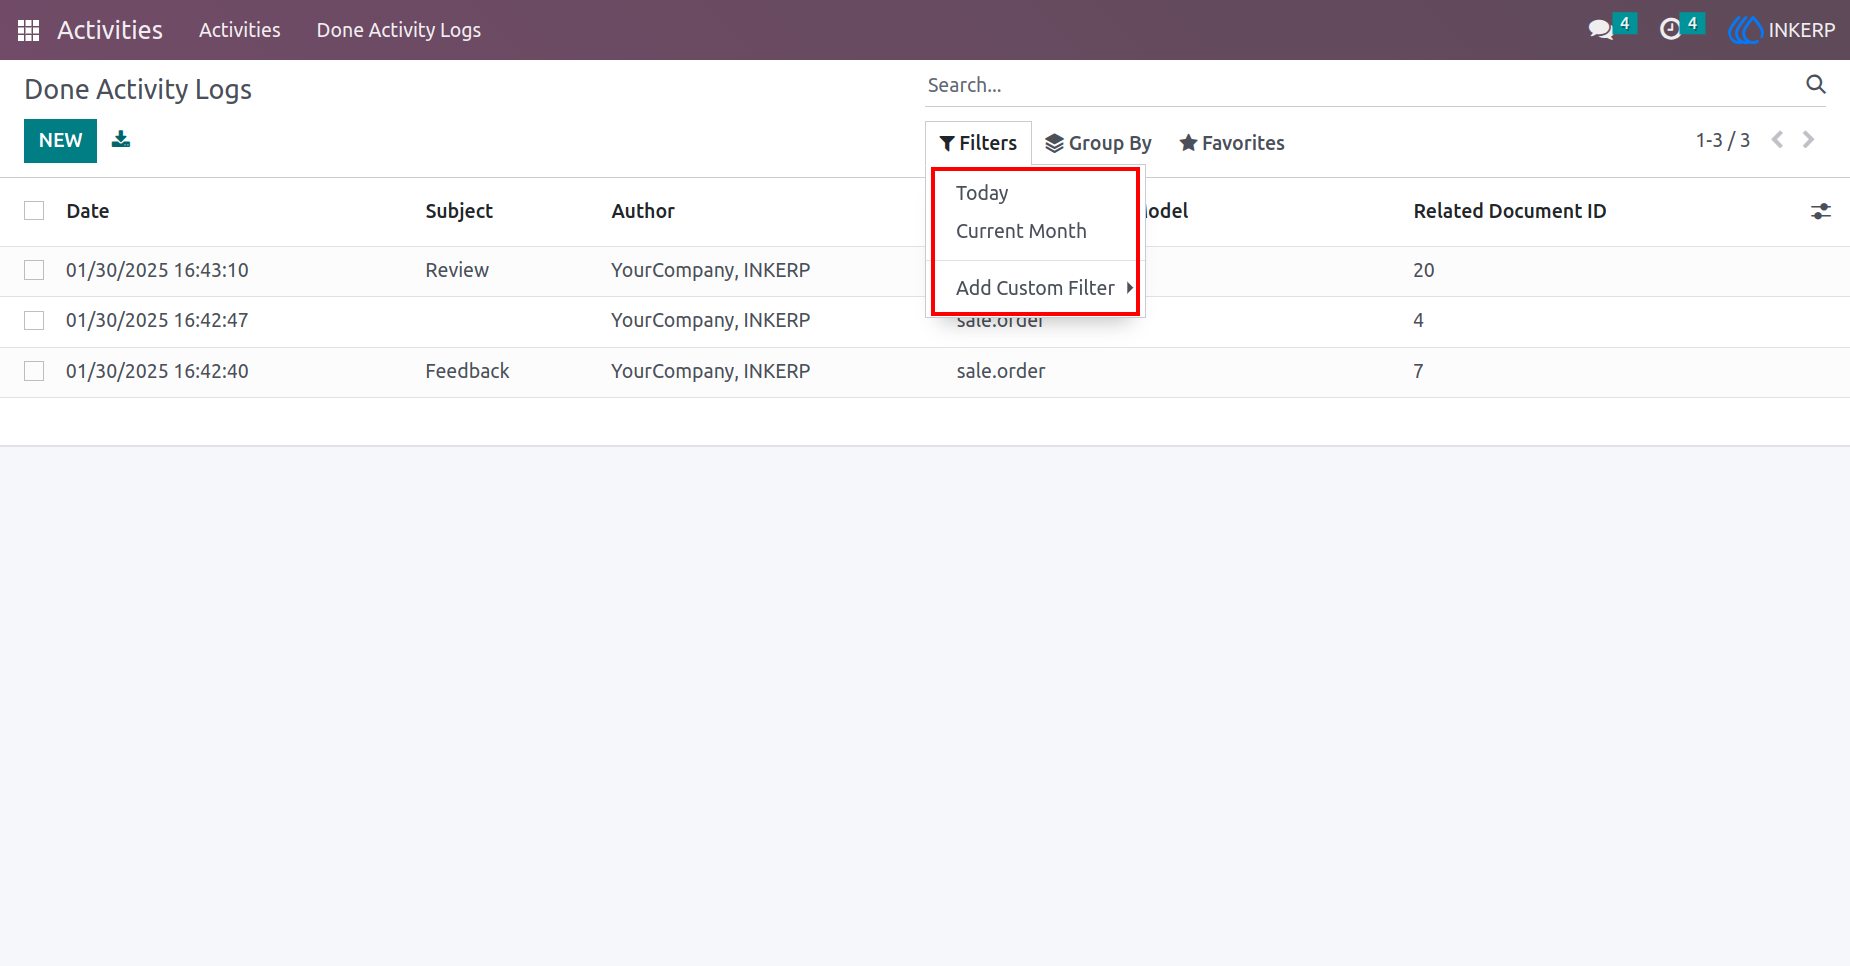Open the conversations chat icon
Image resolution: width=1850 pixels, height=966 pixels.
pyautogui.click(x=1601, y=30)
